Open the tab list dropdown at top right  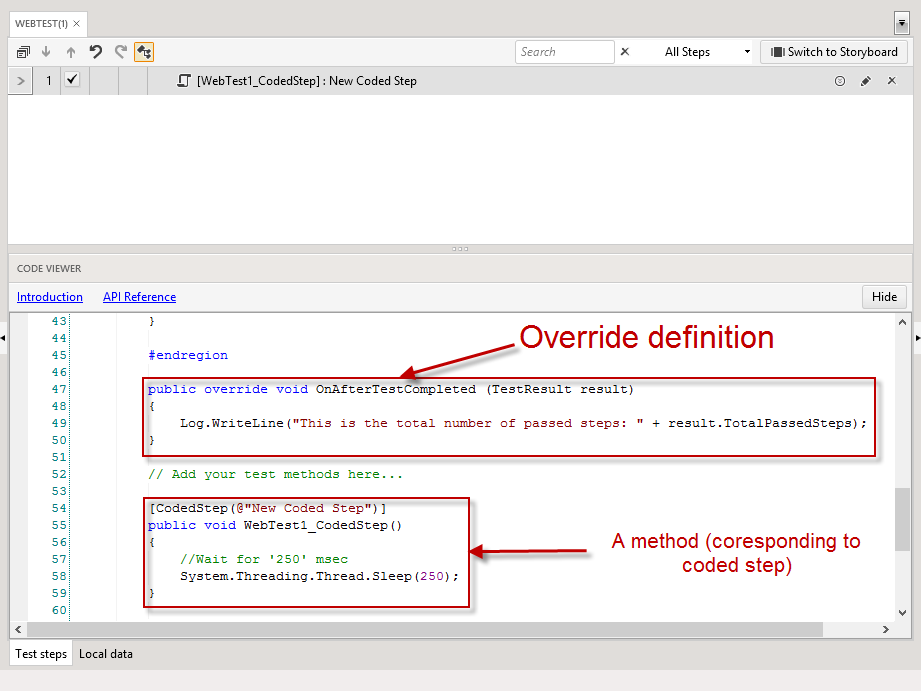click(902, 24)
